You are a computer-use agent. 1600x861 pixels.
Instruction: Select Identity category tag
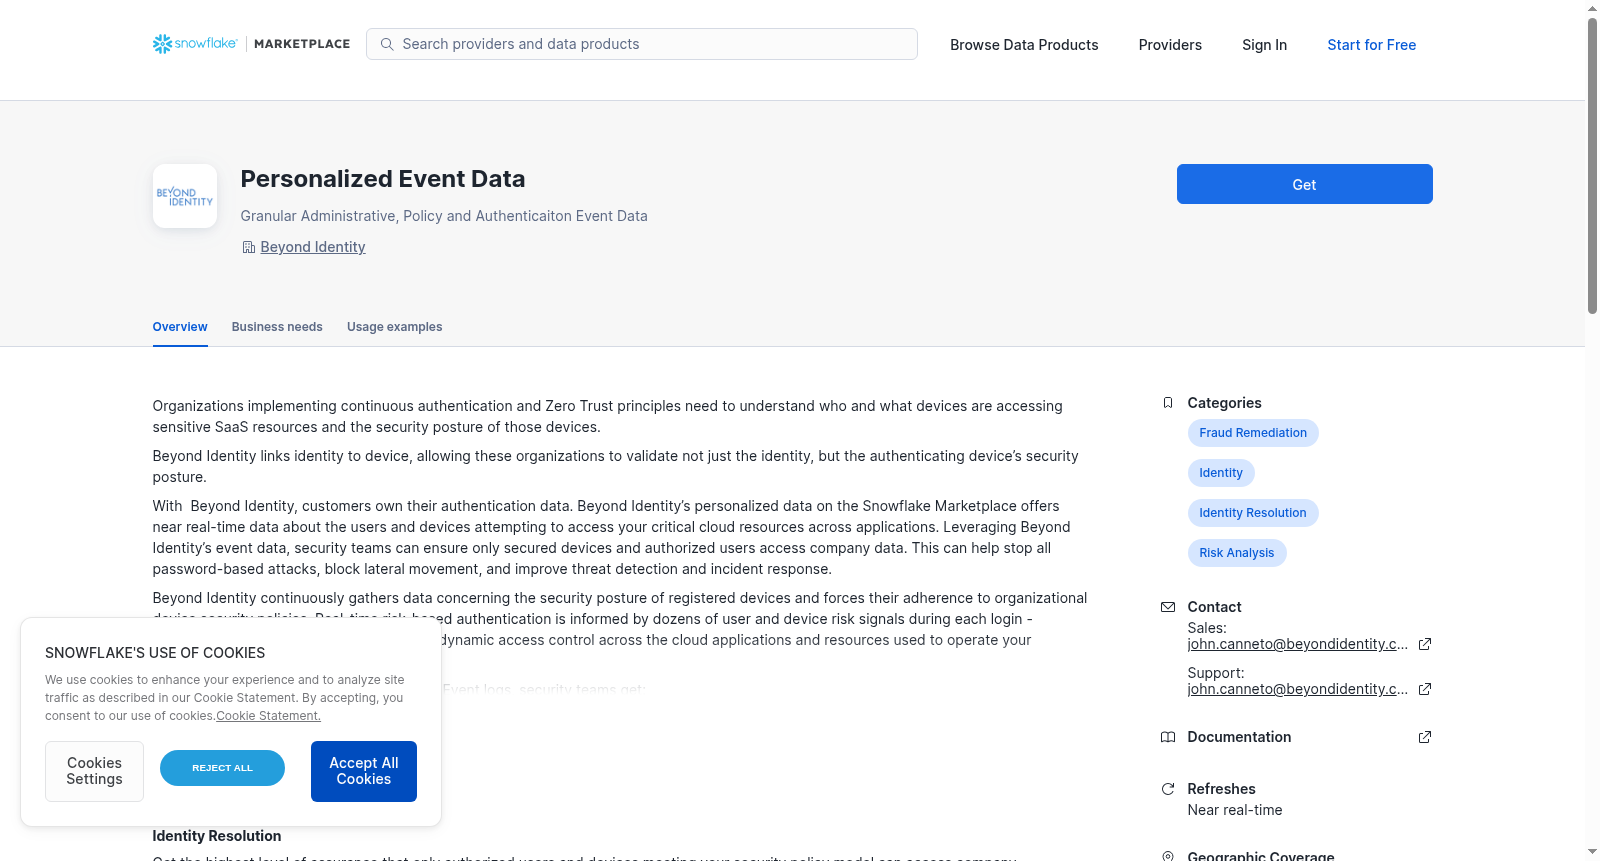click(1221, 473)
